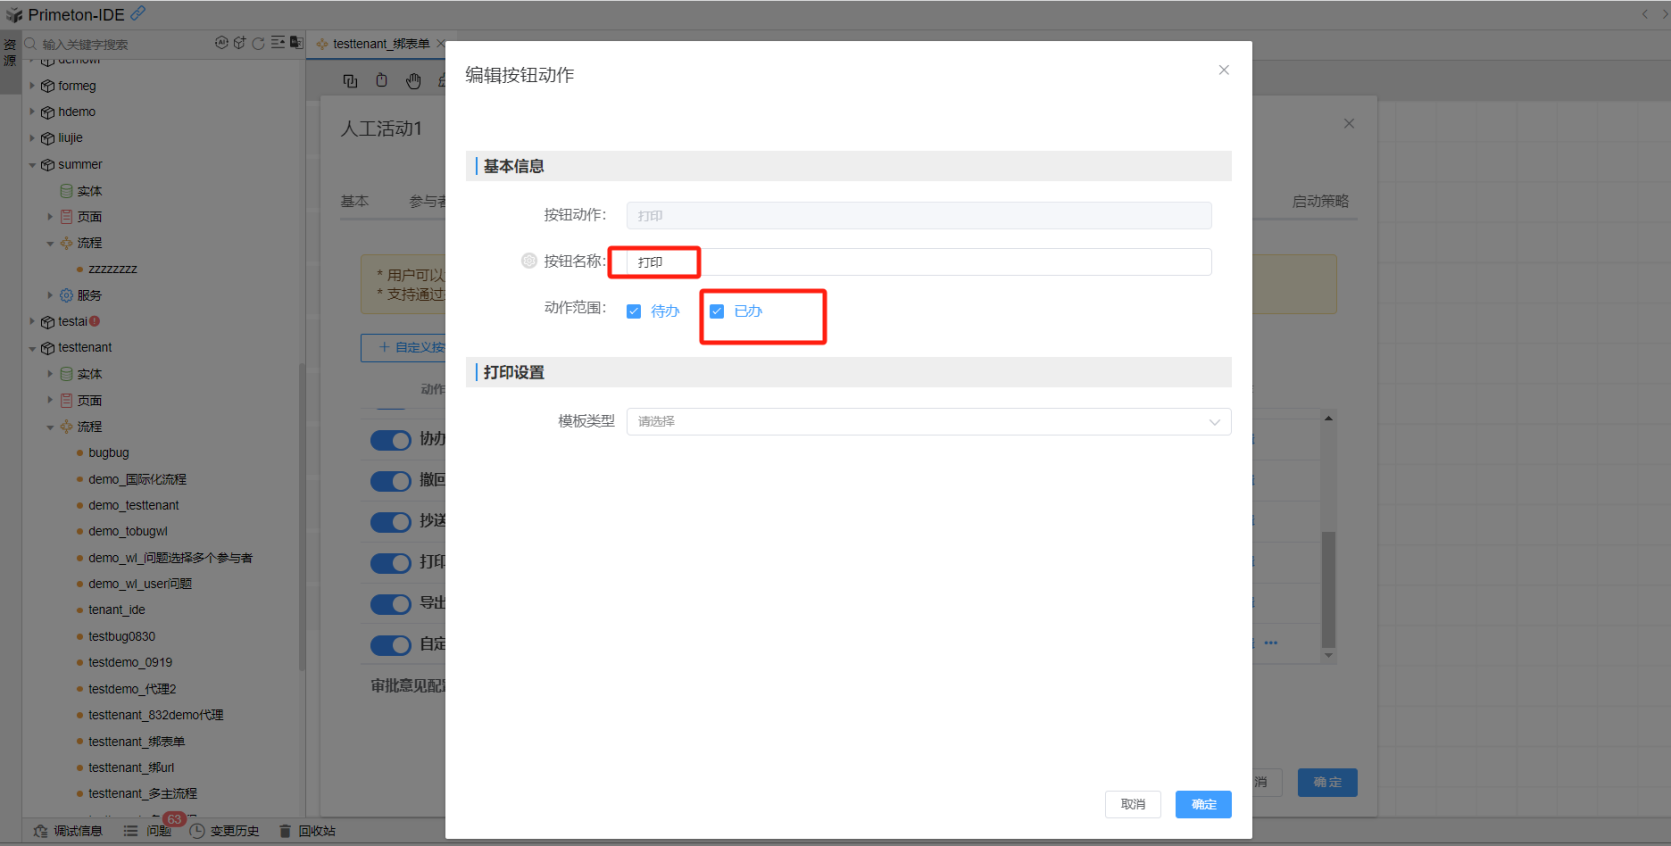
Task: Open 变更历史 from the status bar
Action: tap(225, 831)
